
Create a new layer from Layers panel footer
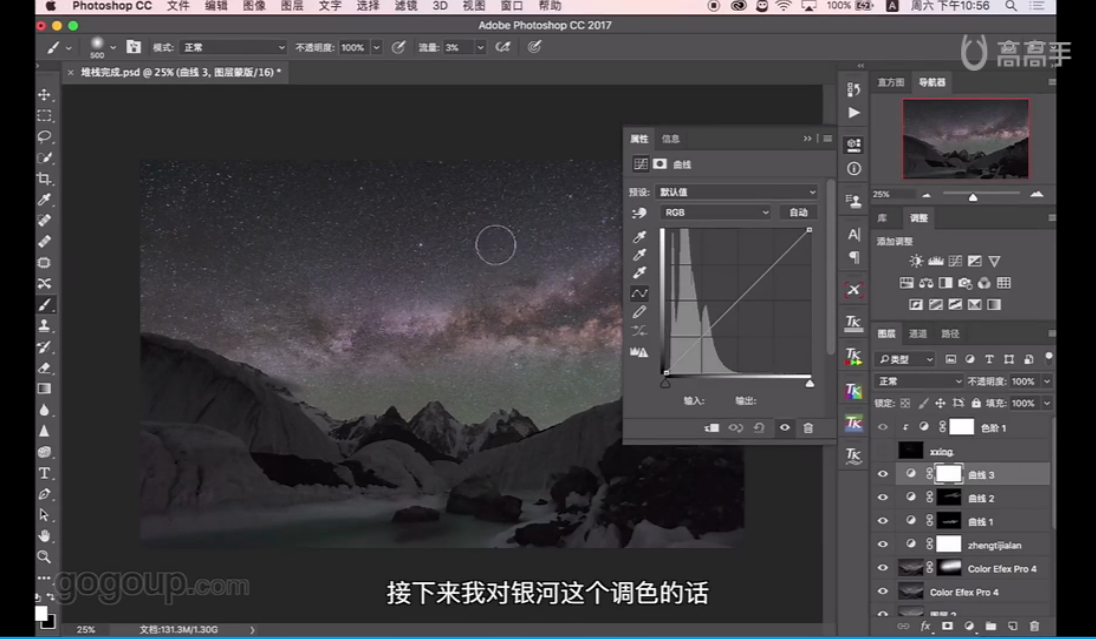pyautogui.click(x=1013, y=626)
